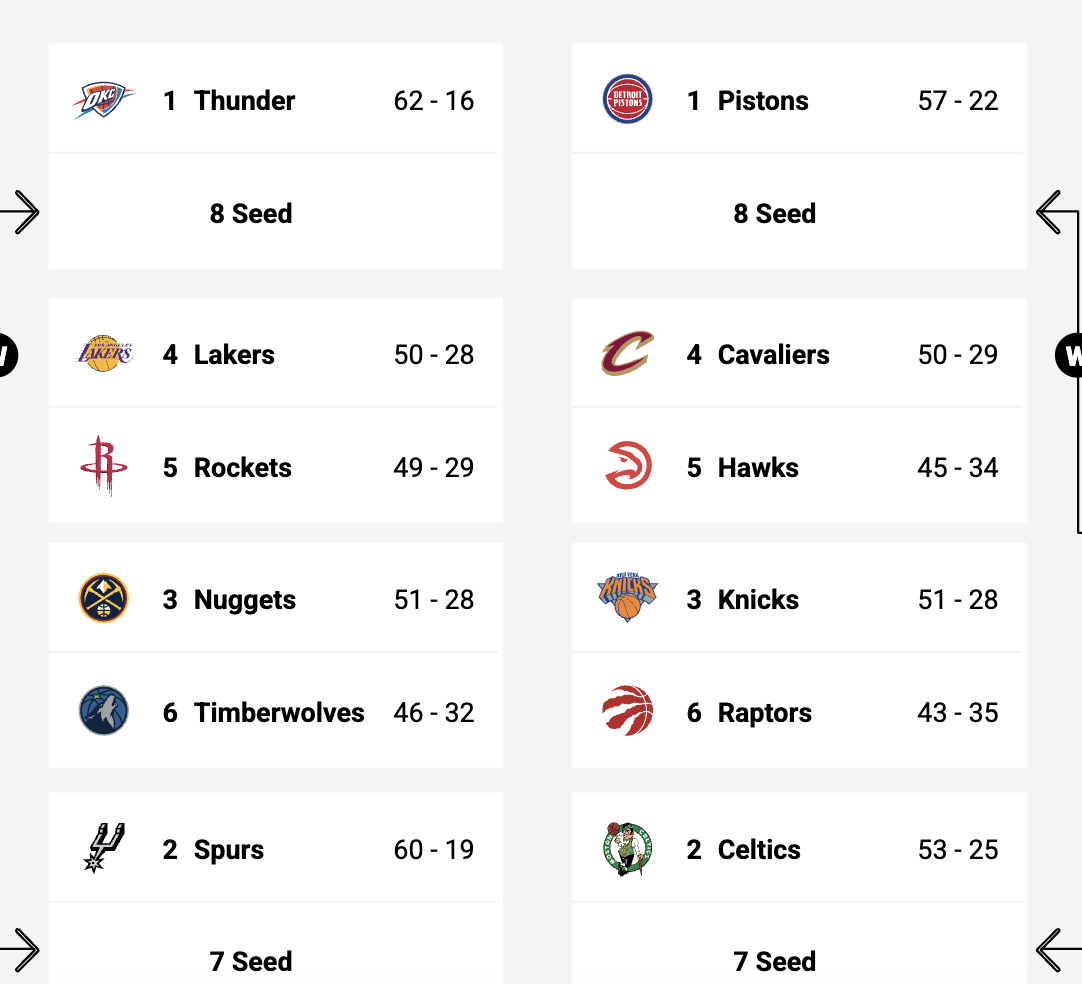The image size is (1082, 984).
Task: Open the Celtics team name link
Action: point(758,850)
